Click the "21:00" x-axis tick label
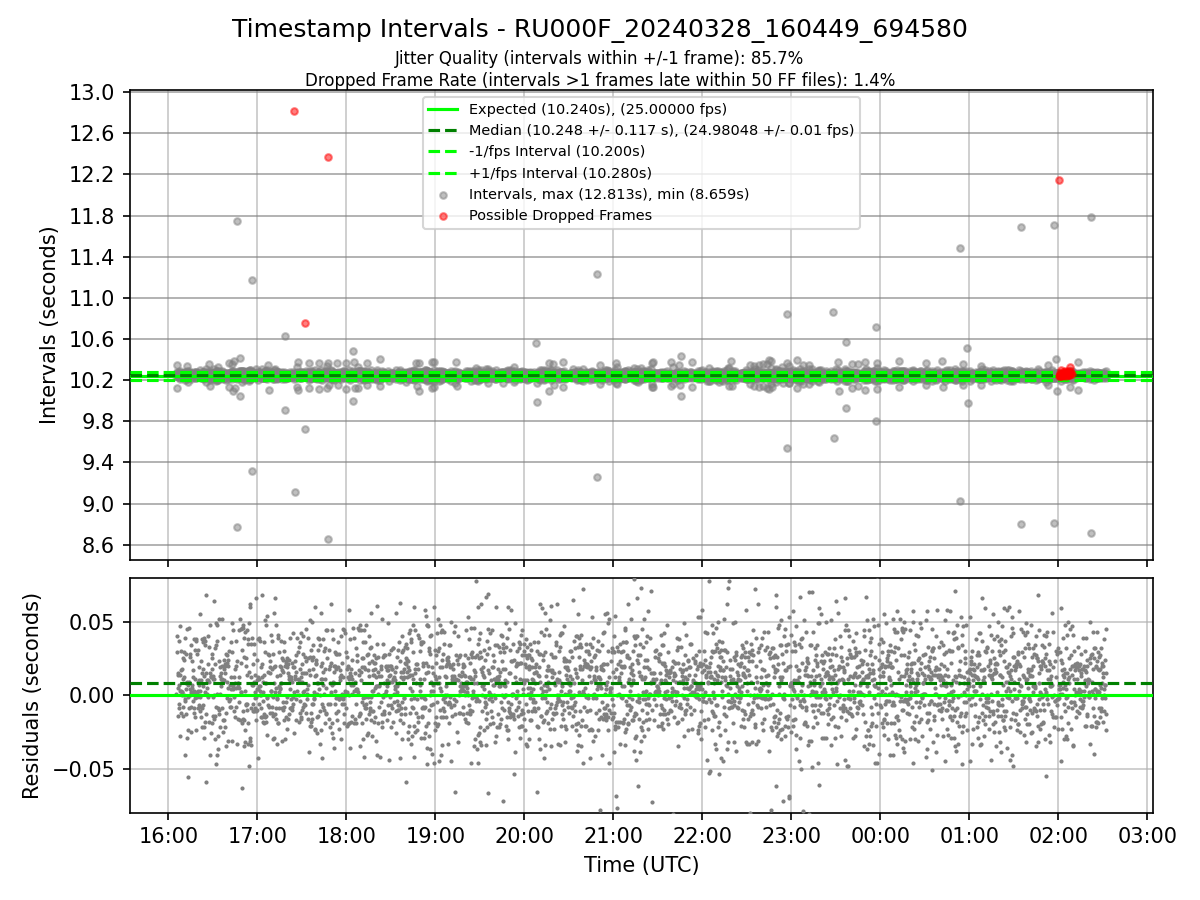This screenshot has height=900, width=1200. (613, 835)
